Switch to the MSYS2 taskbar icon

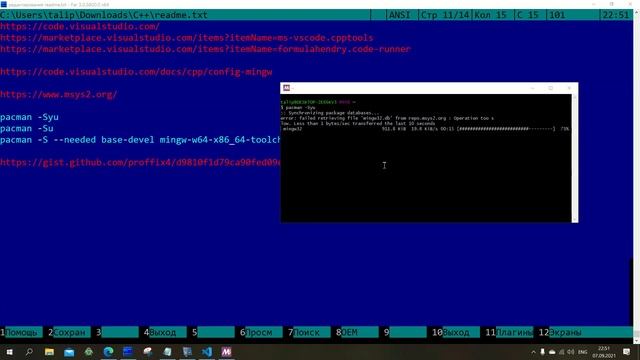pos(227,352)
